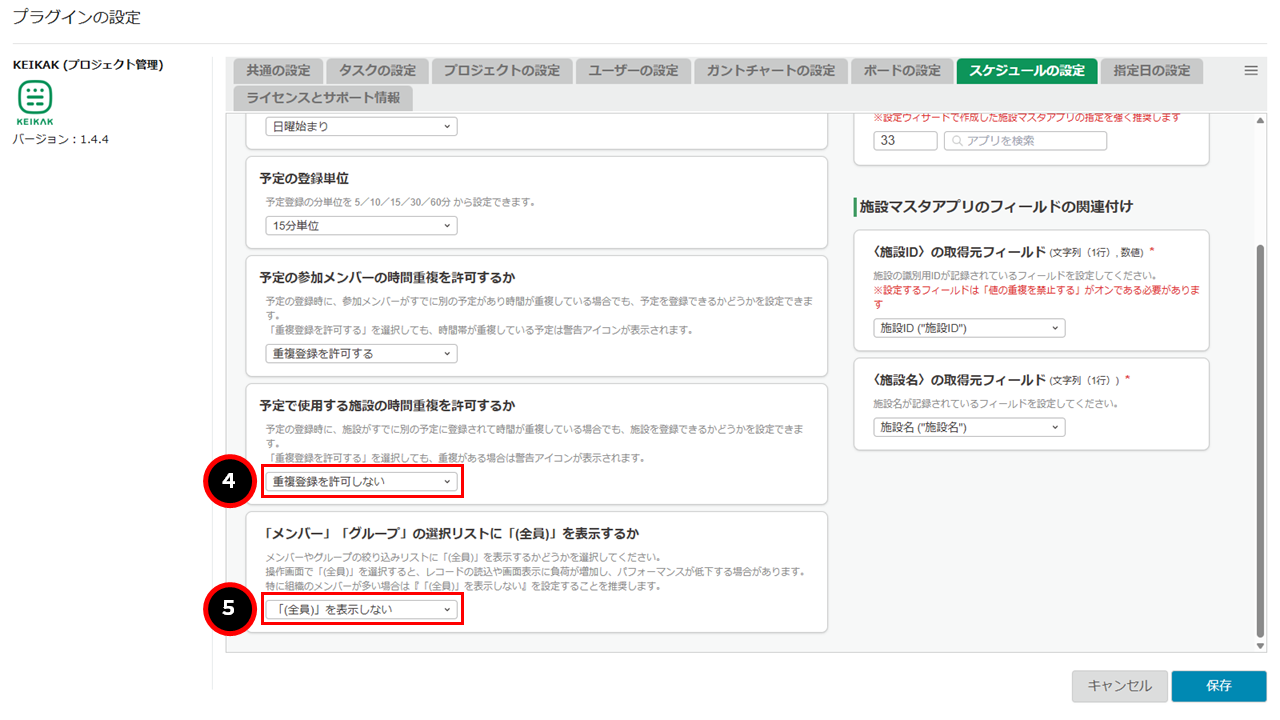Switch to the 共通の設定 tab

pos(277,71)
